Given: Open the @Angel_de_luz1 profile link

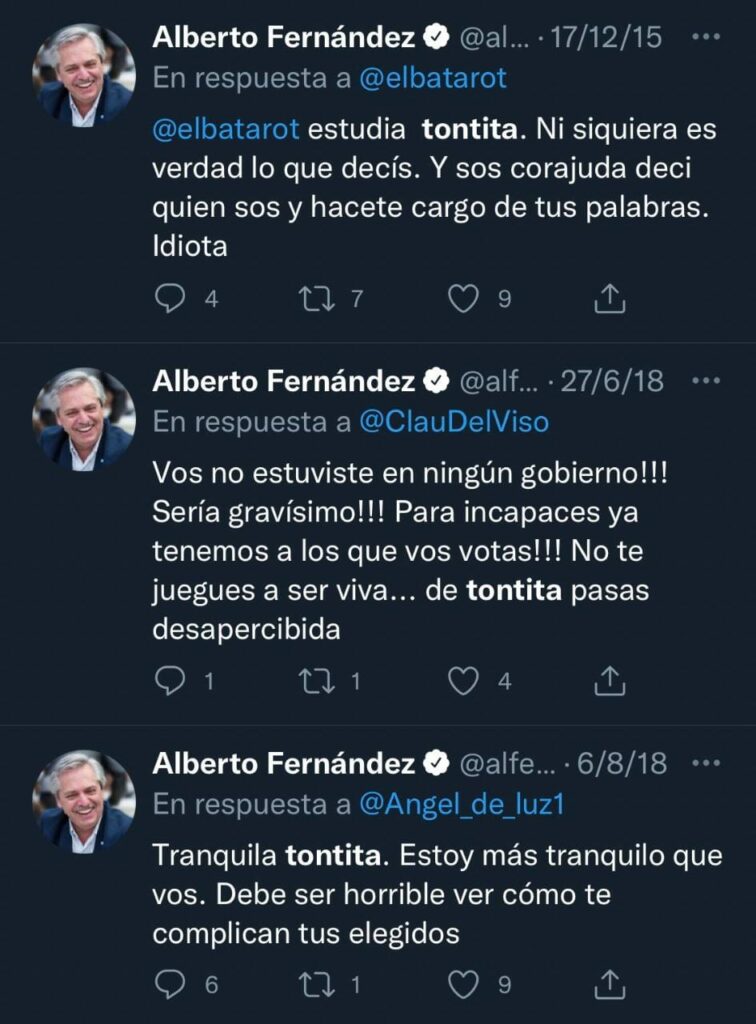Looking at the screenshot, I should point(462,804).
